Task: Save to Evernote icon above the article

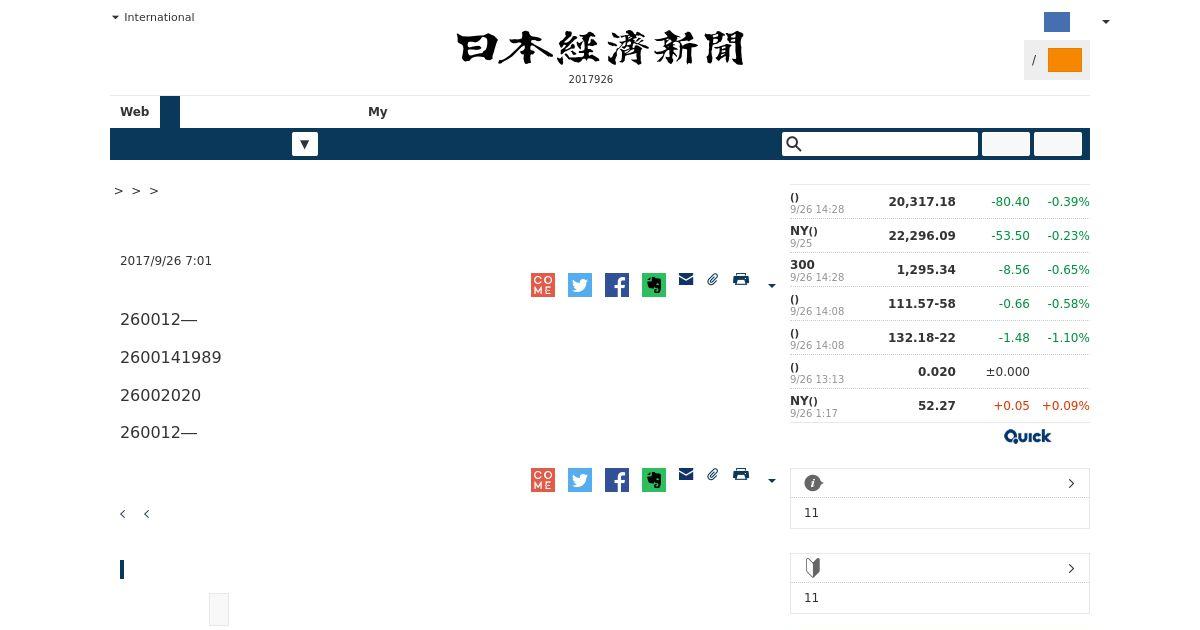Action: point(654,285)
